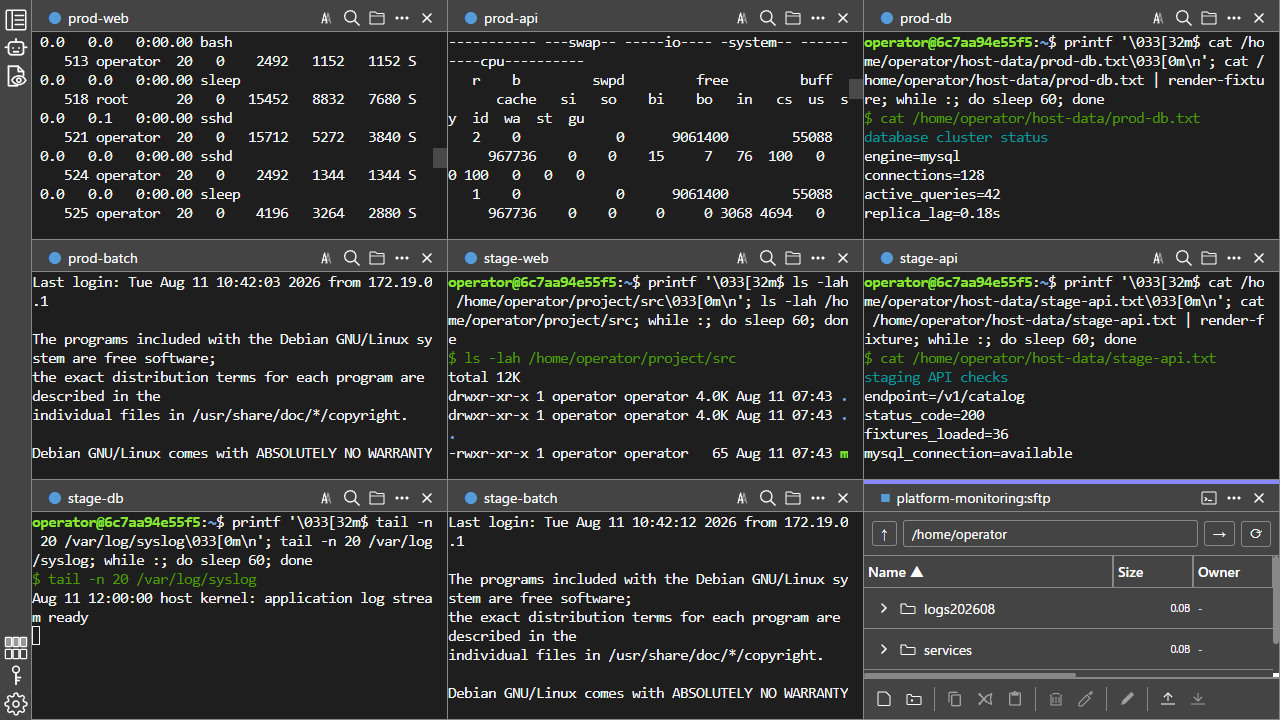This screenshot has height=720, width=1280.
Task: Search in the prod-db terminal pane
Action: (1183, 18)
